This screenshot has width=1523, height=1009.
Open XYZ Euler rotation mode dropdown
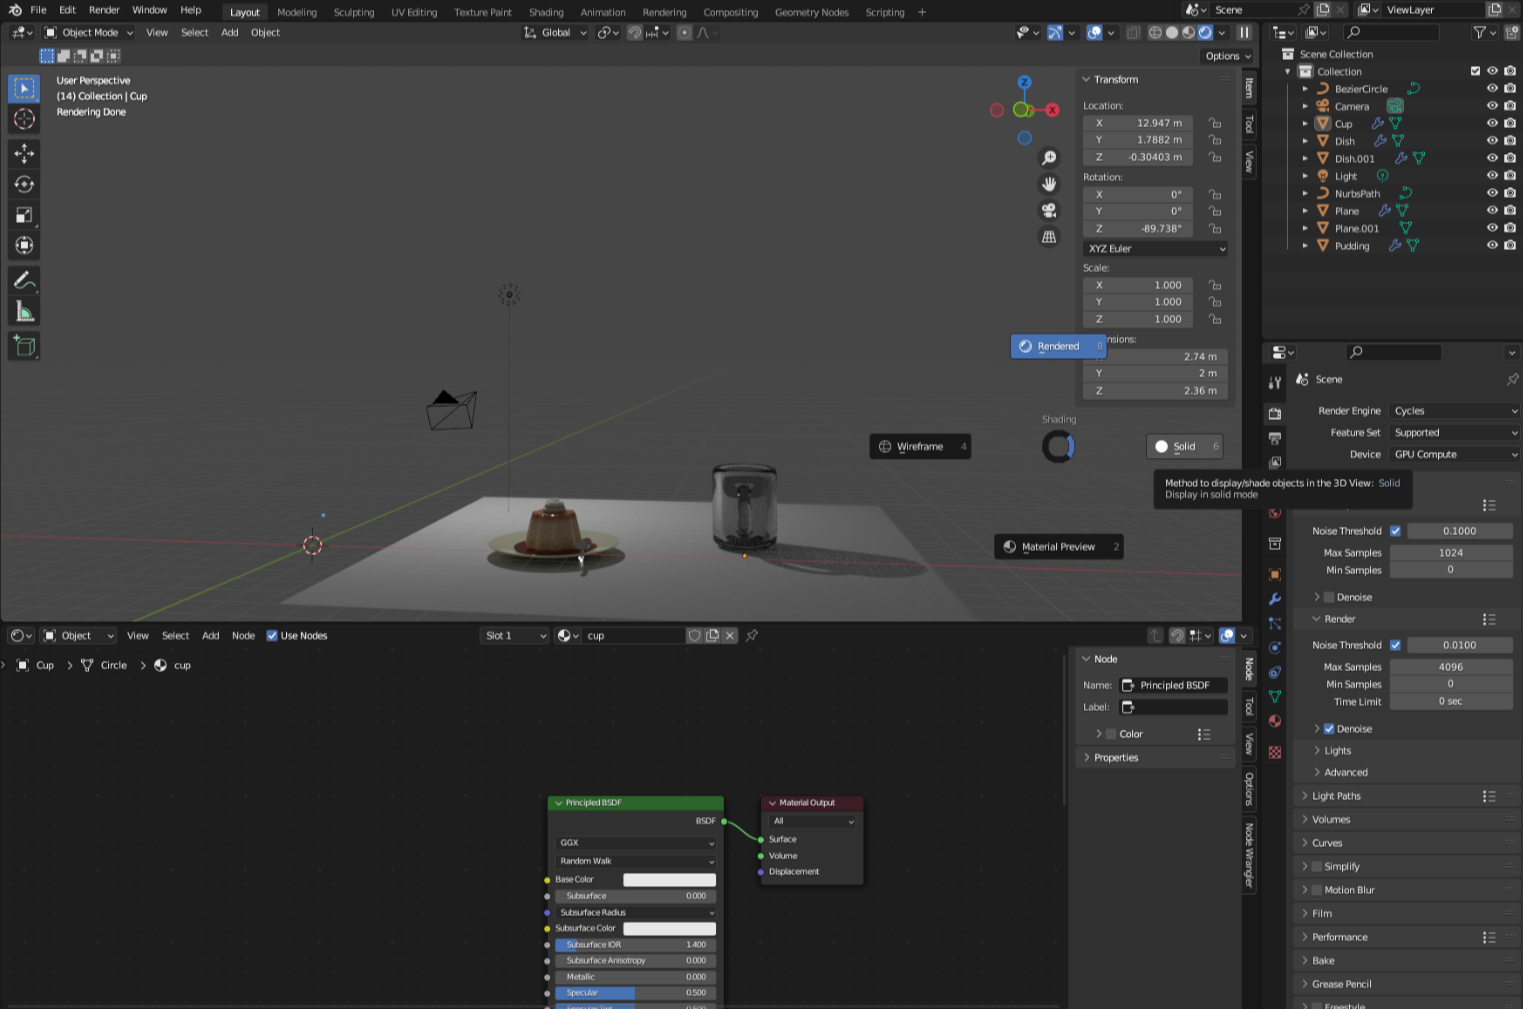pos(1155,248)
